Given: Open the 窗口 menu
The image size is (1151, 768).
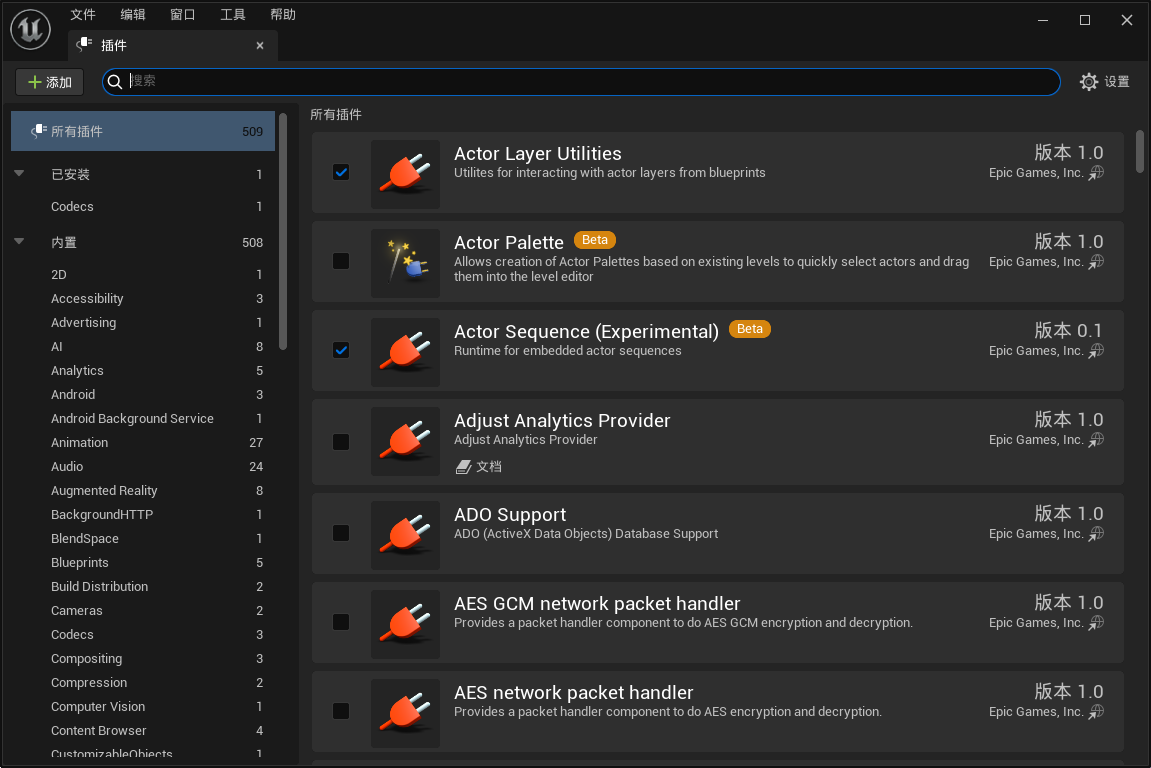Looking at the screenshot, I should pos(183,15).
